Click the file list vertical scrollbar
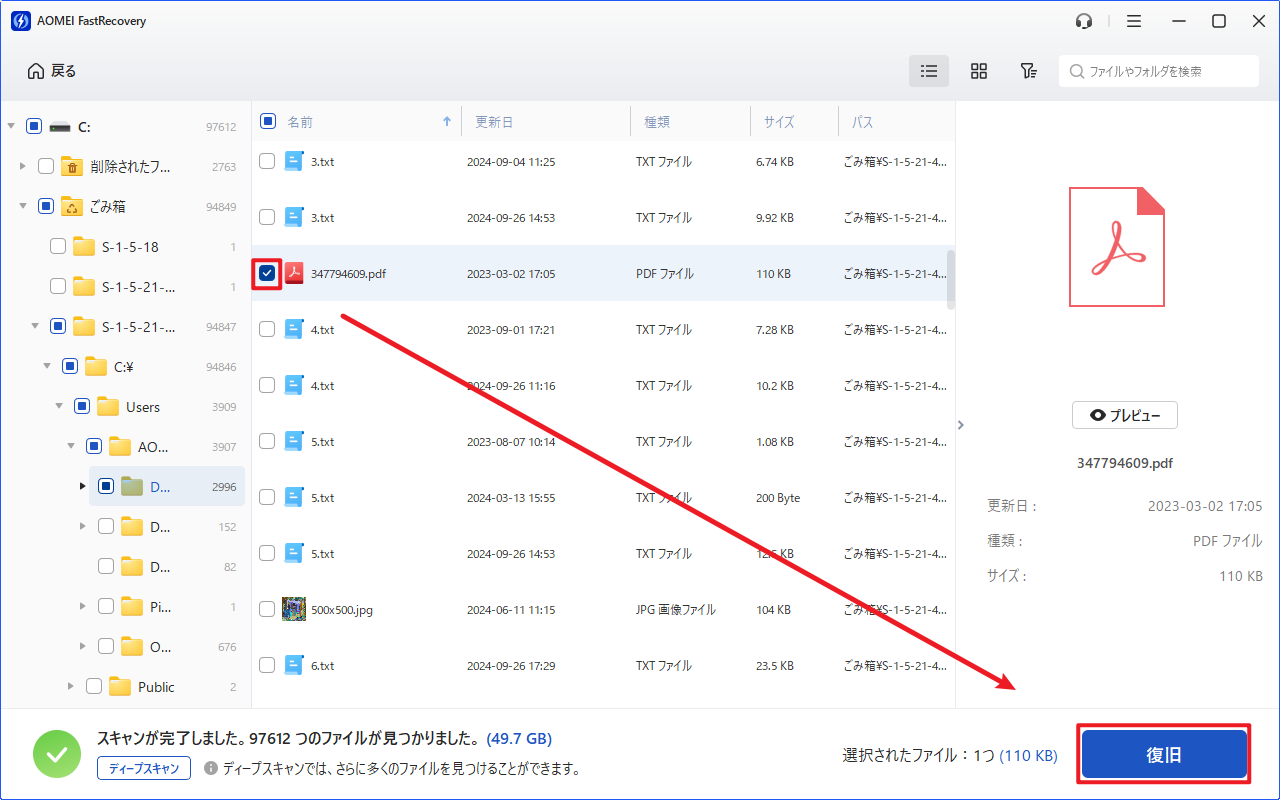 [950, 279]
